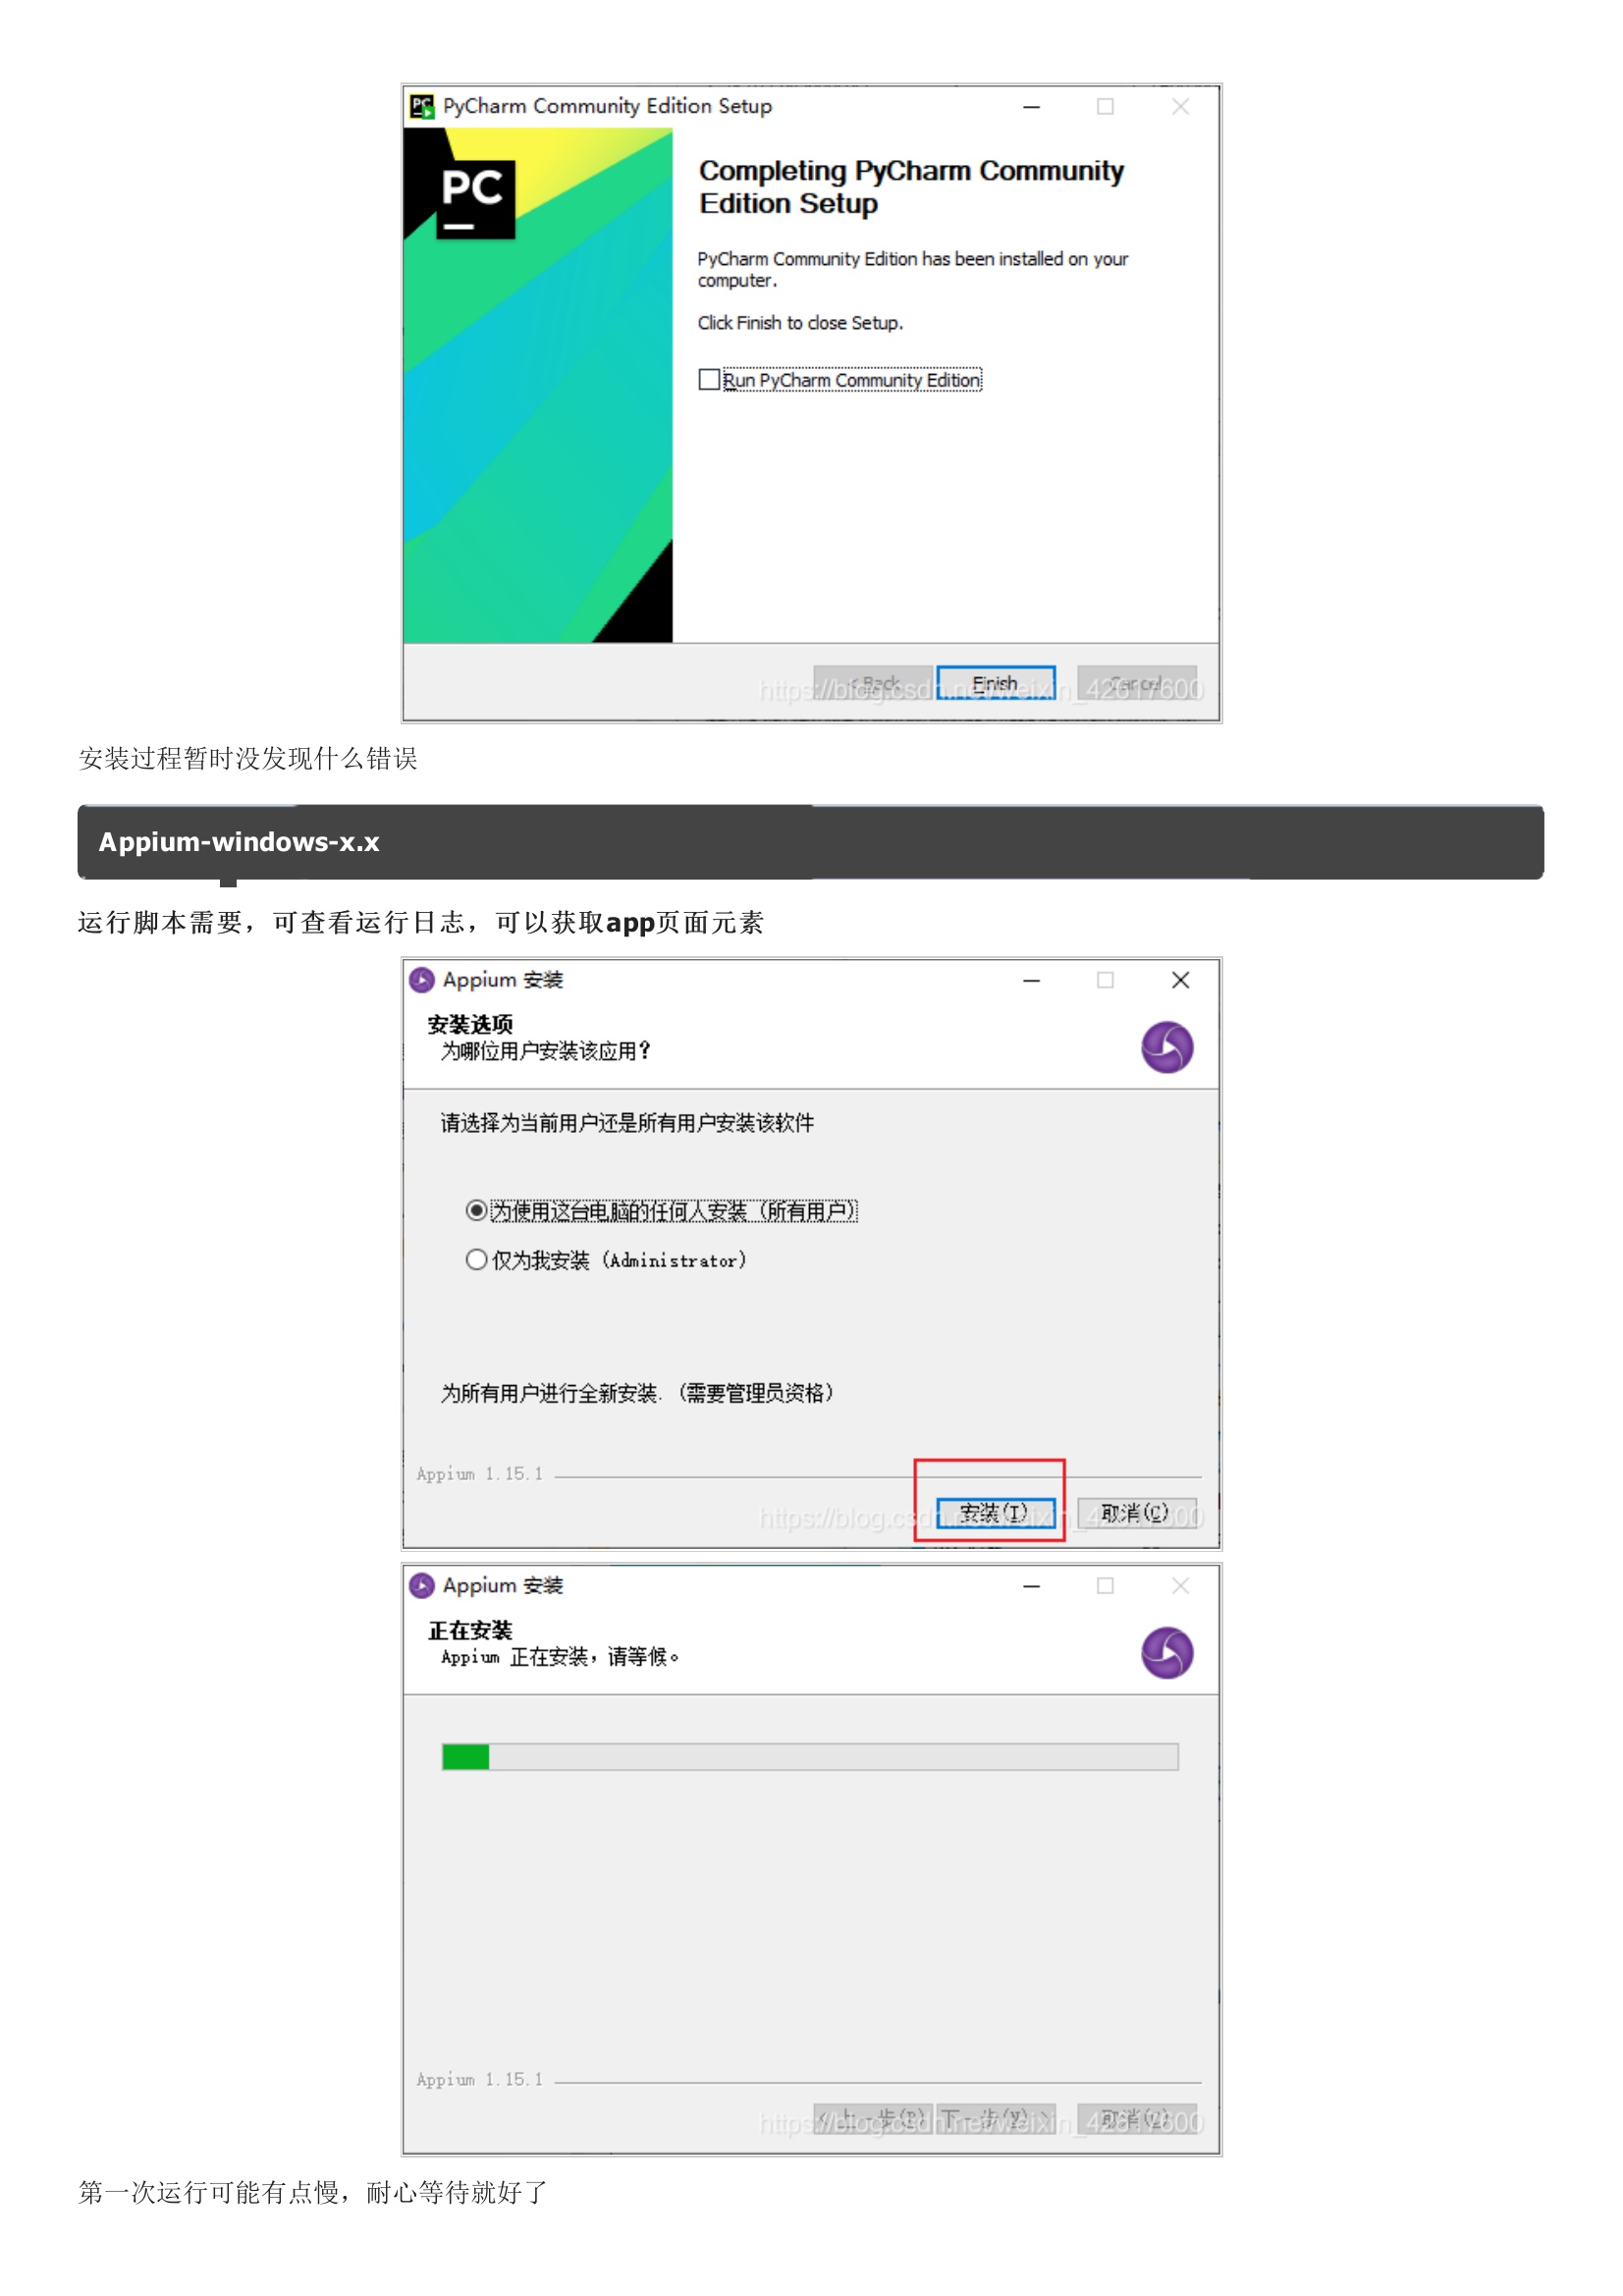Viewport: 1623px width, 2296px height.
Task: Enable the Run PyCharm Community Edition checkbox
Action: pyautogui.click(x=709, y=380)
